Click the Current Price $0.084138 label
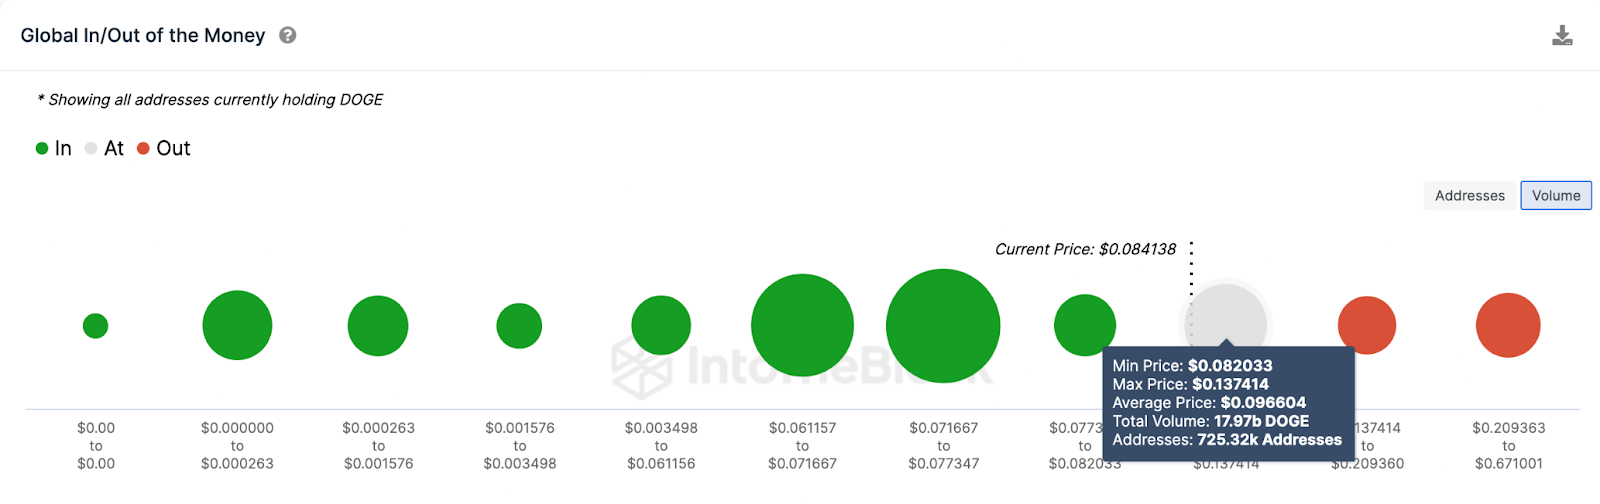This screenshot has width=1600, height=504. 1085,249
